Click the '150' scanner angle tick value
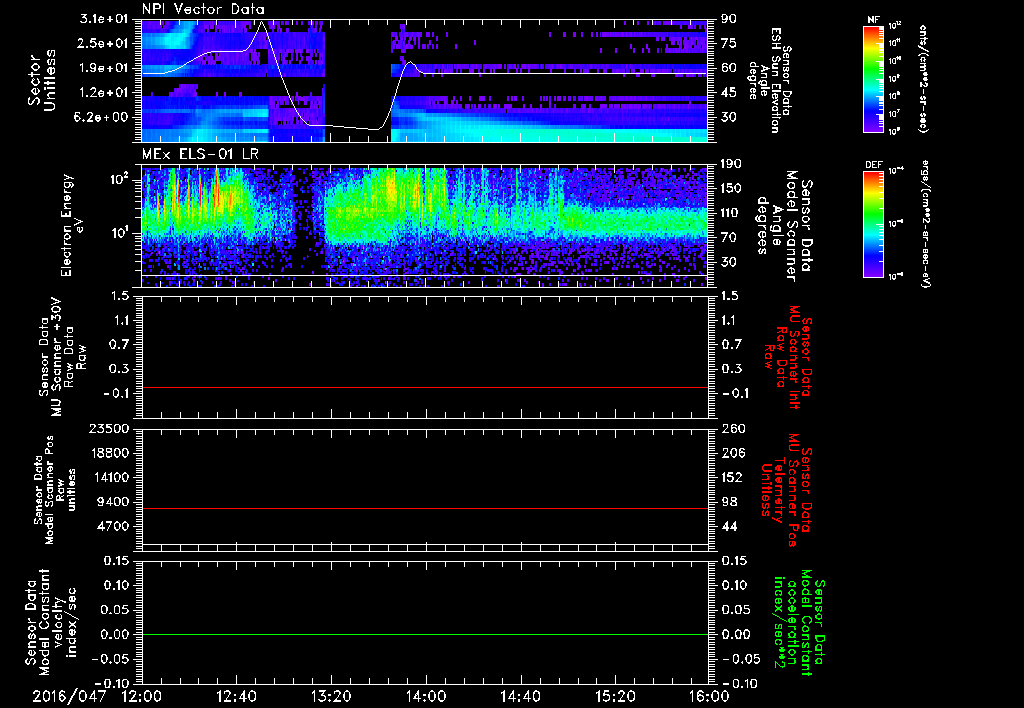The image size is (1024, 708). pyautogui.click(x=731, y=188)
